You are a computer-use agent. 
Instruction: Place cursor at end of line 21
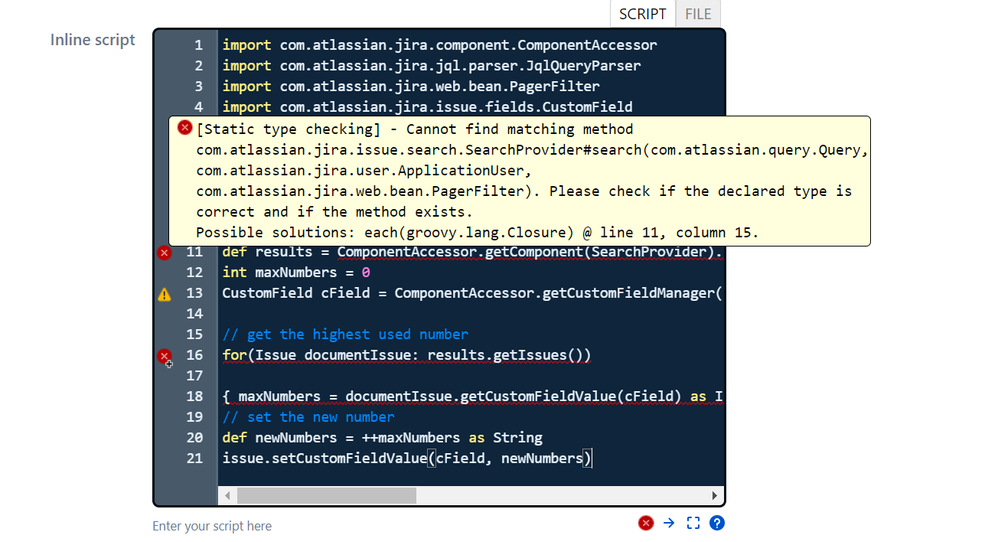click(594, 459)
